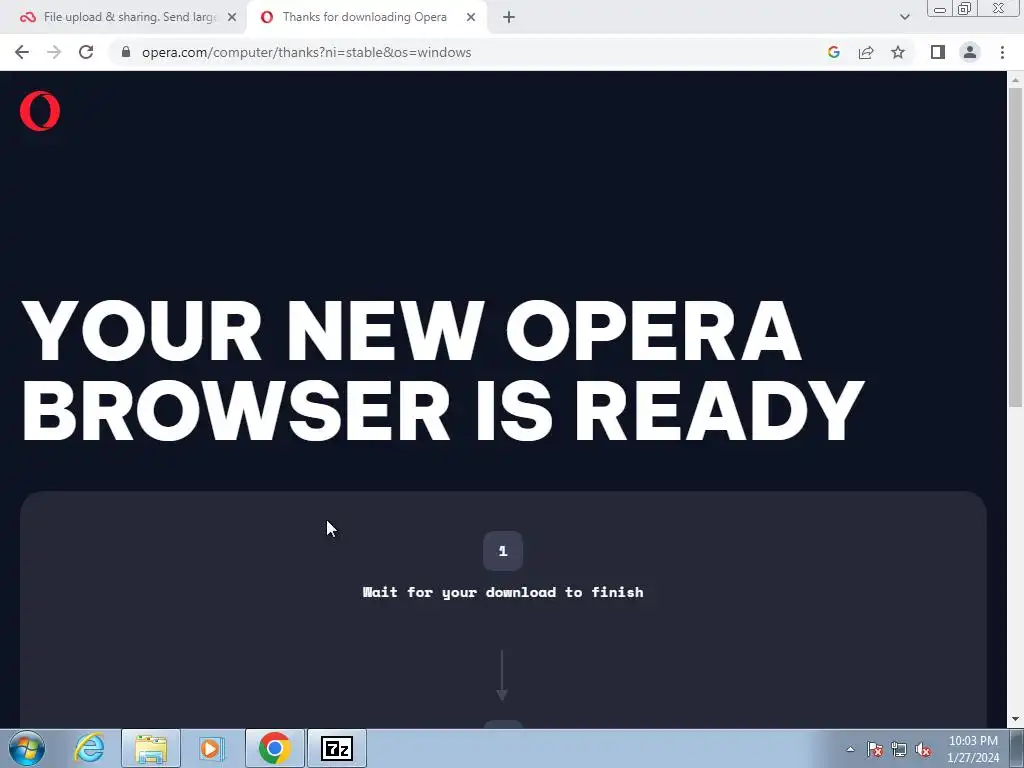This screenshot has height=768, width=1024.
Task: Minimize the Chrome window
Action: coord(940,8)
